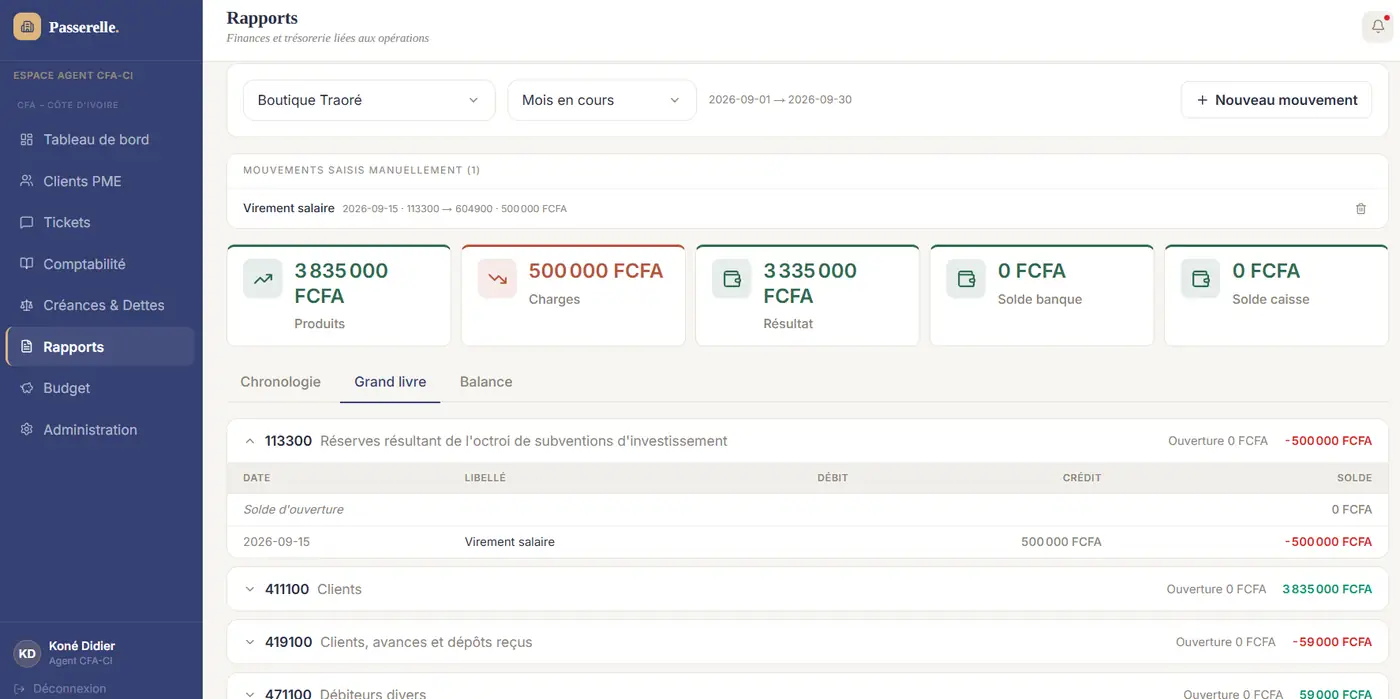Switch to the Chronologie tab
This screenshot has width=1400, height=699.
(281, 382)
